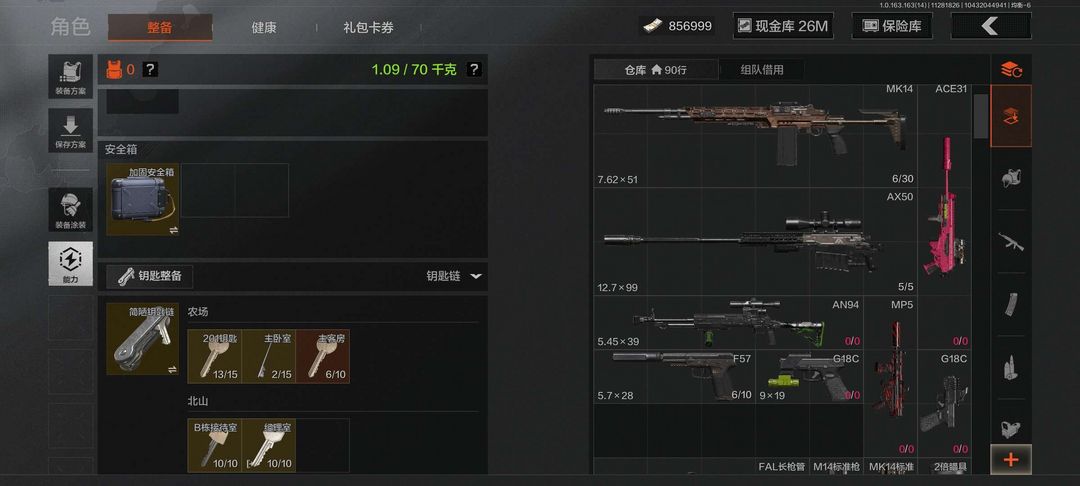The height and width of the screenshot is (486, 1080).
Task: Click the orange plus button
Action: [1010, 459]
